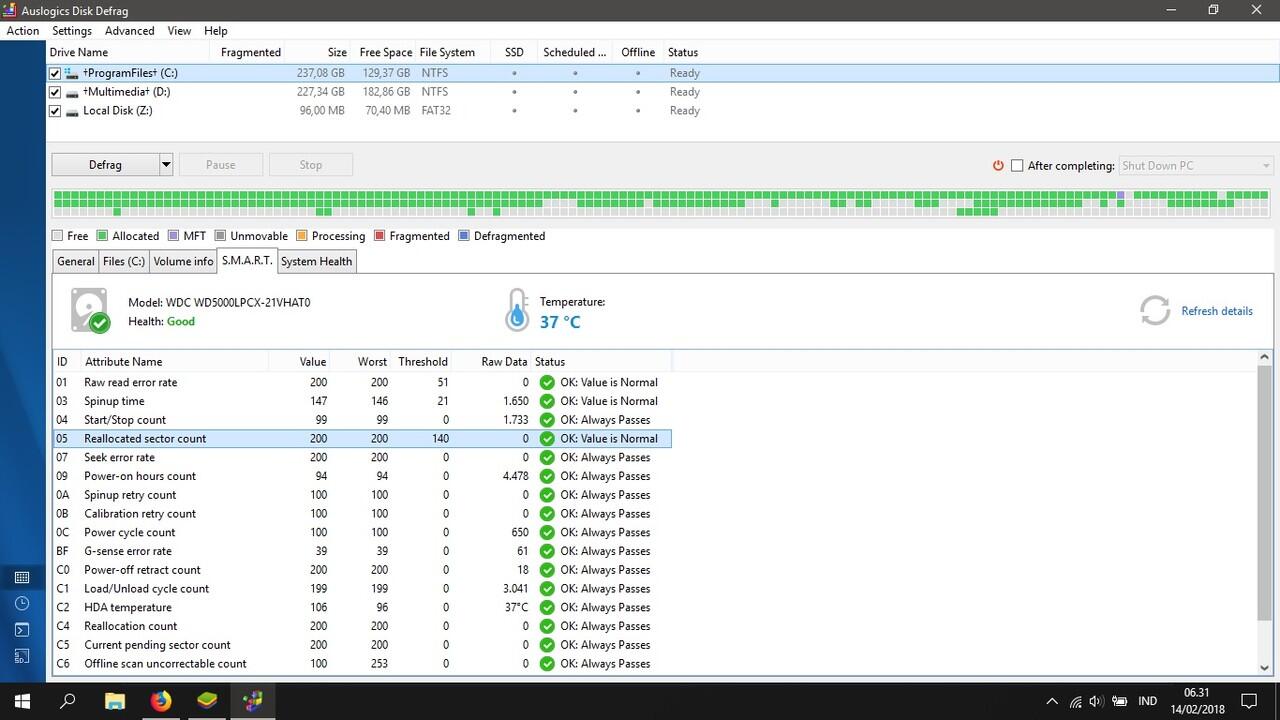This screenshot has width=1280, height=720.
Task: Open the Defrag button dropdown arrow
Action: click(166, 165)
